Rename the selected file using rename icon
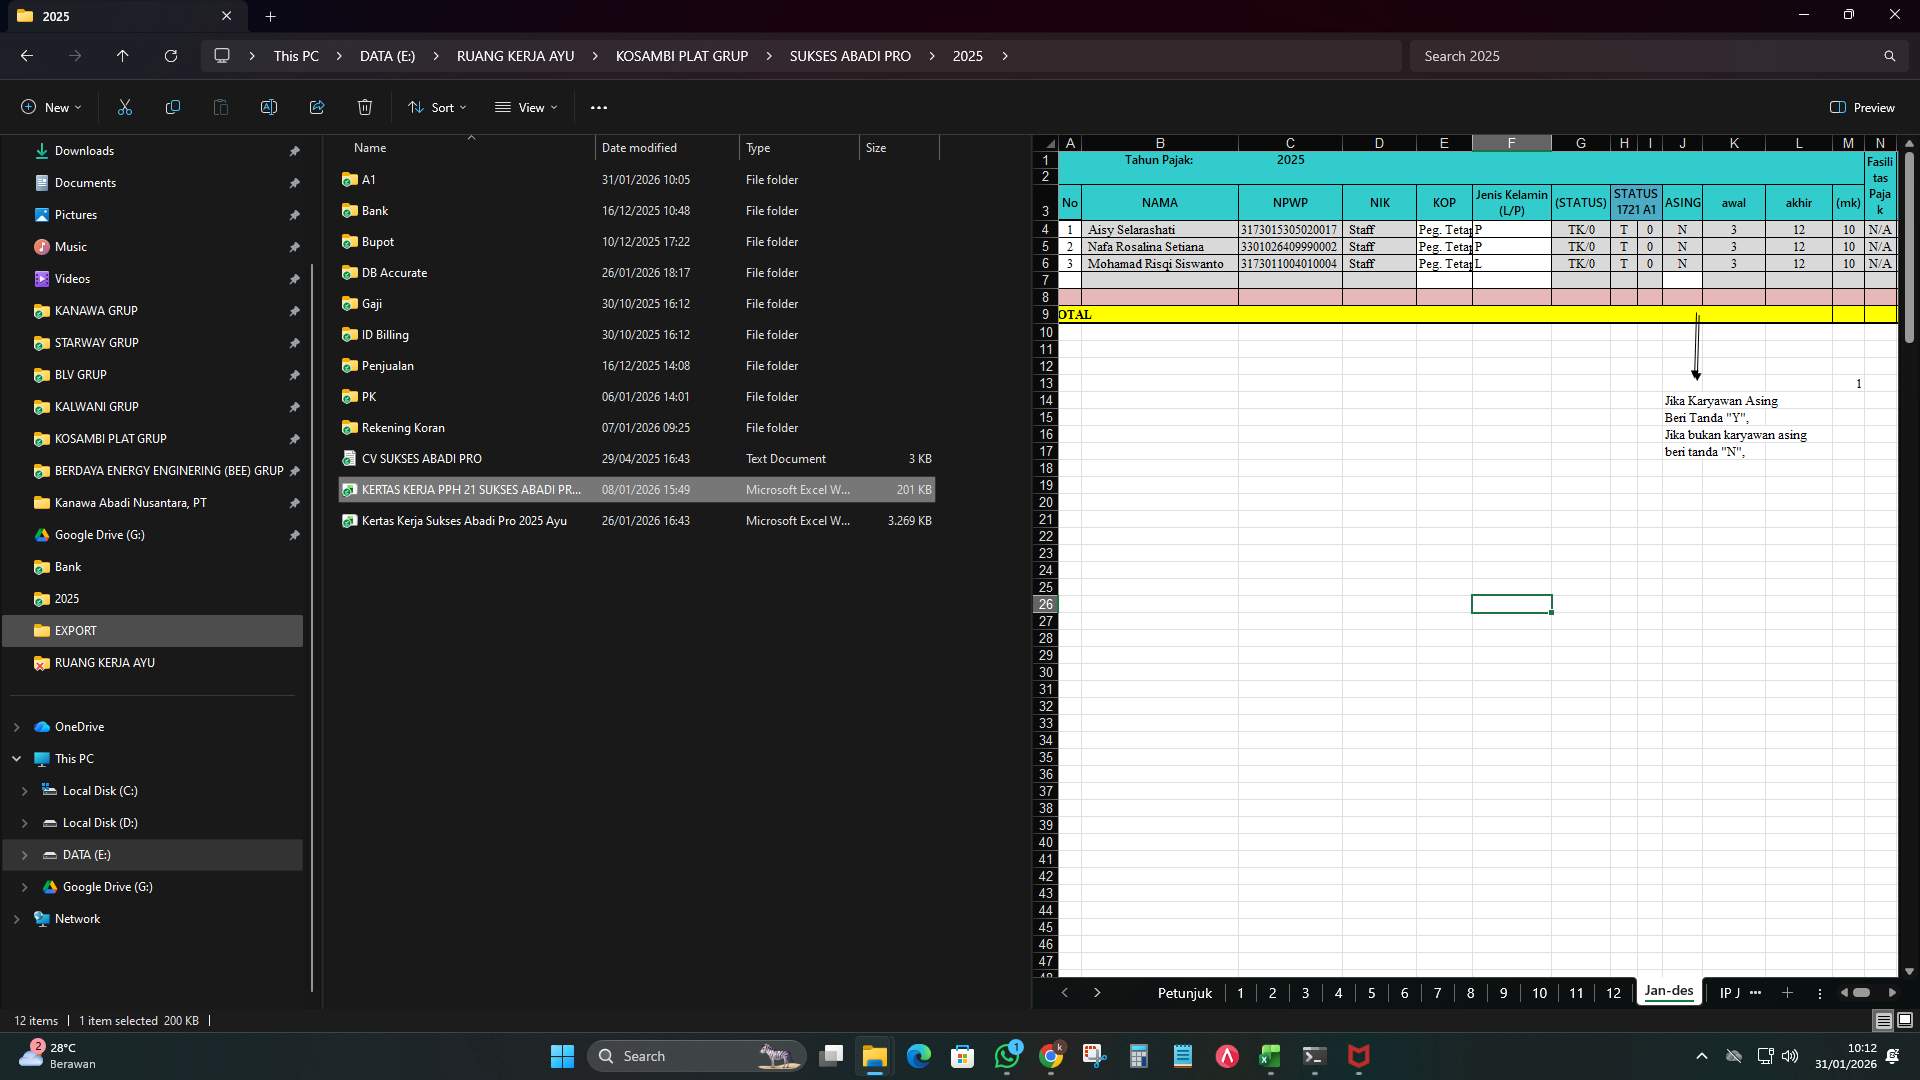This screenshot has width=1920, height=1080. (268, 107)
